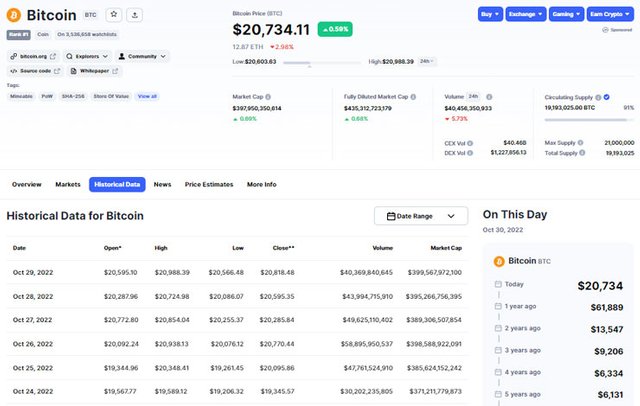The height and width of the screenshot is (406, 640).
Task: Switch to the Overview tab
Action: [x=27, y=184]
